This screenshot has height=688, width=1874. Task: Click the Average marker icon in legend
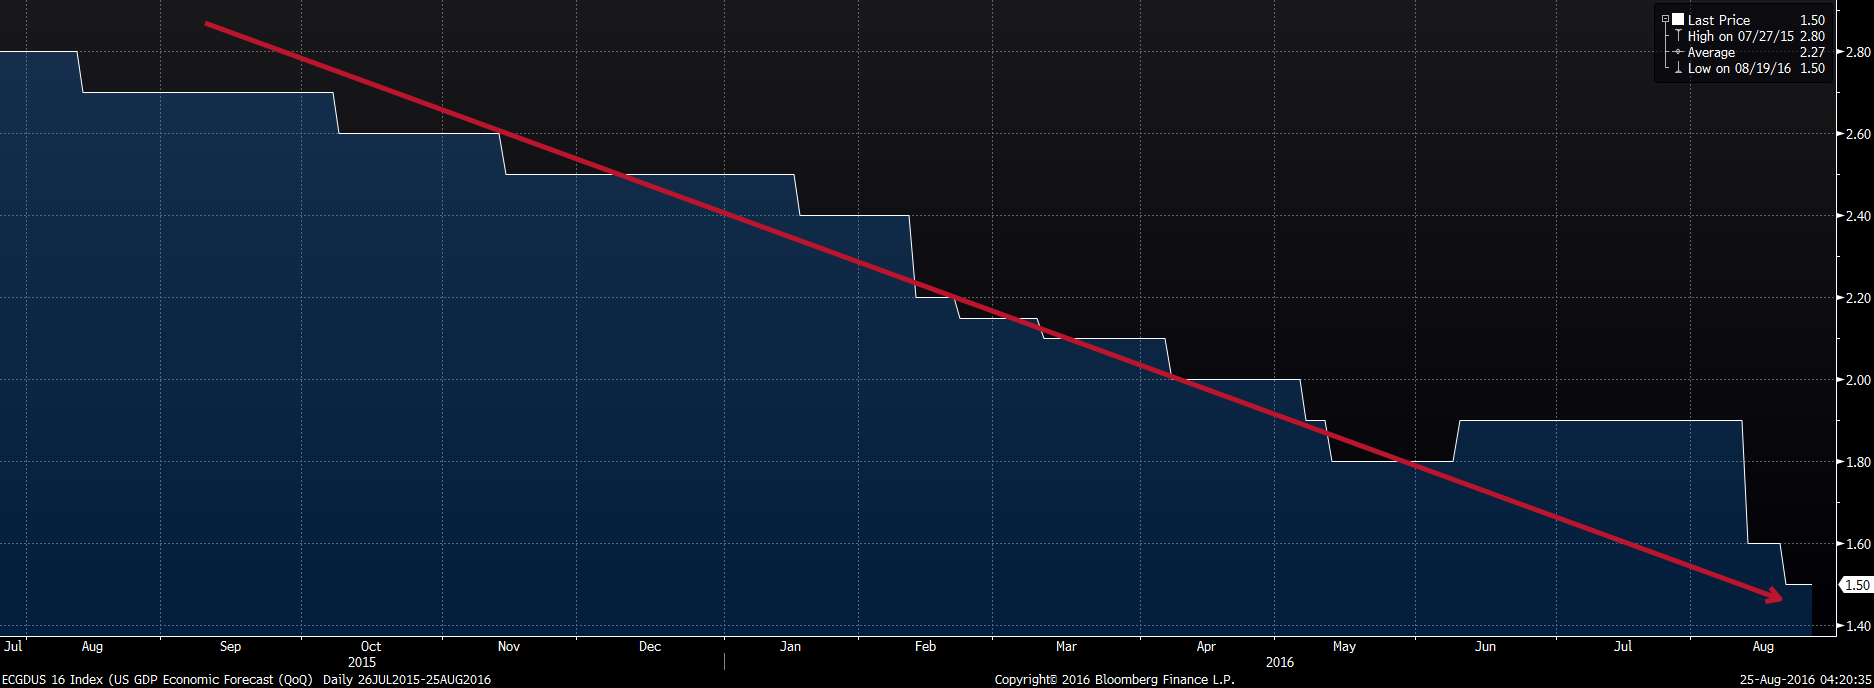1678,52
